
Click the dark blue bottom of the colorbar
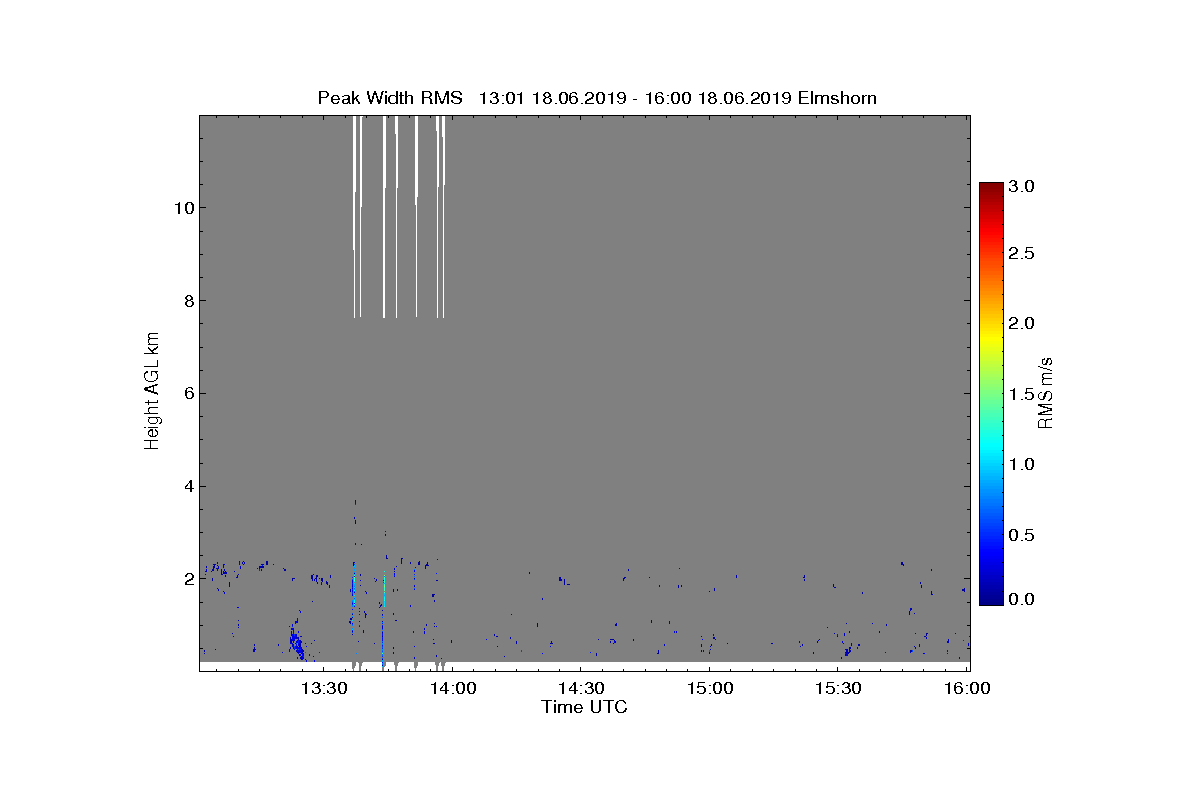tap(991, 596)
